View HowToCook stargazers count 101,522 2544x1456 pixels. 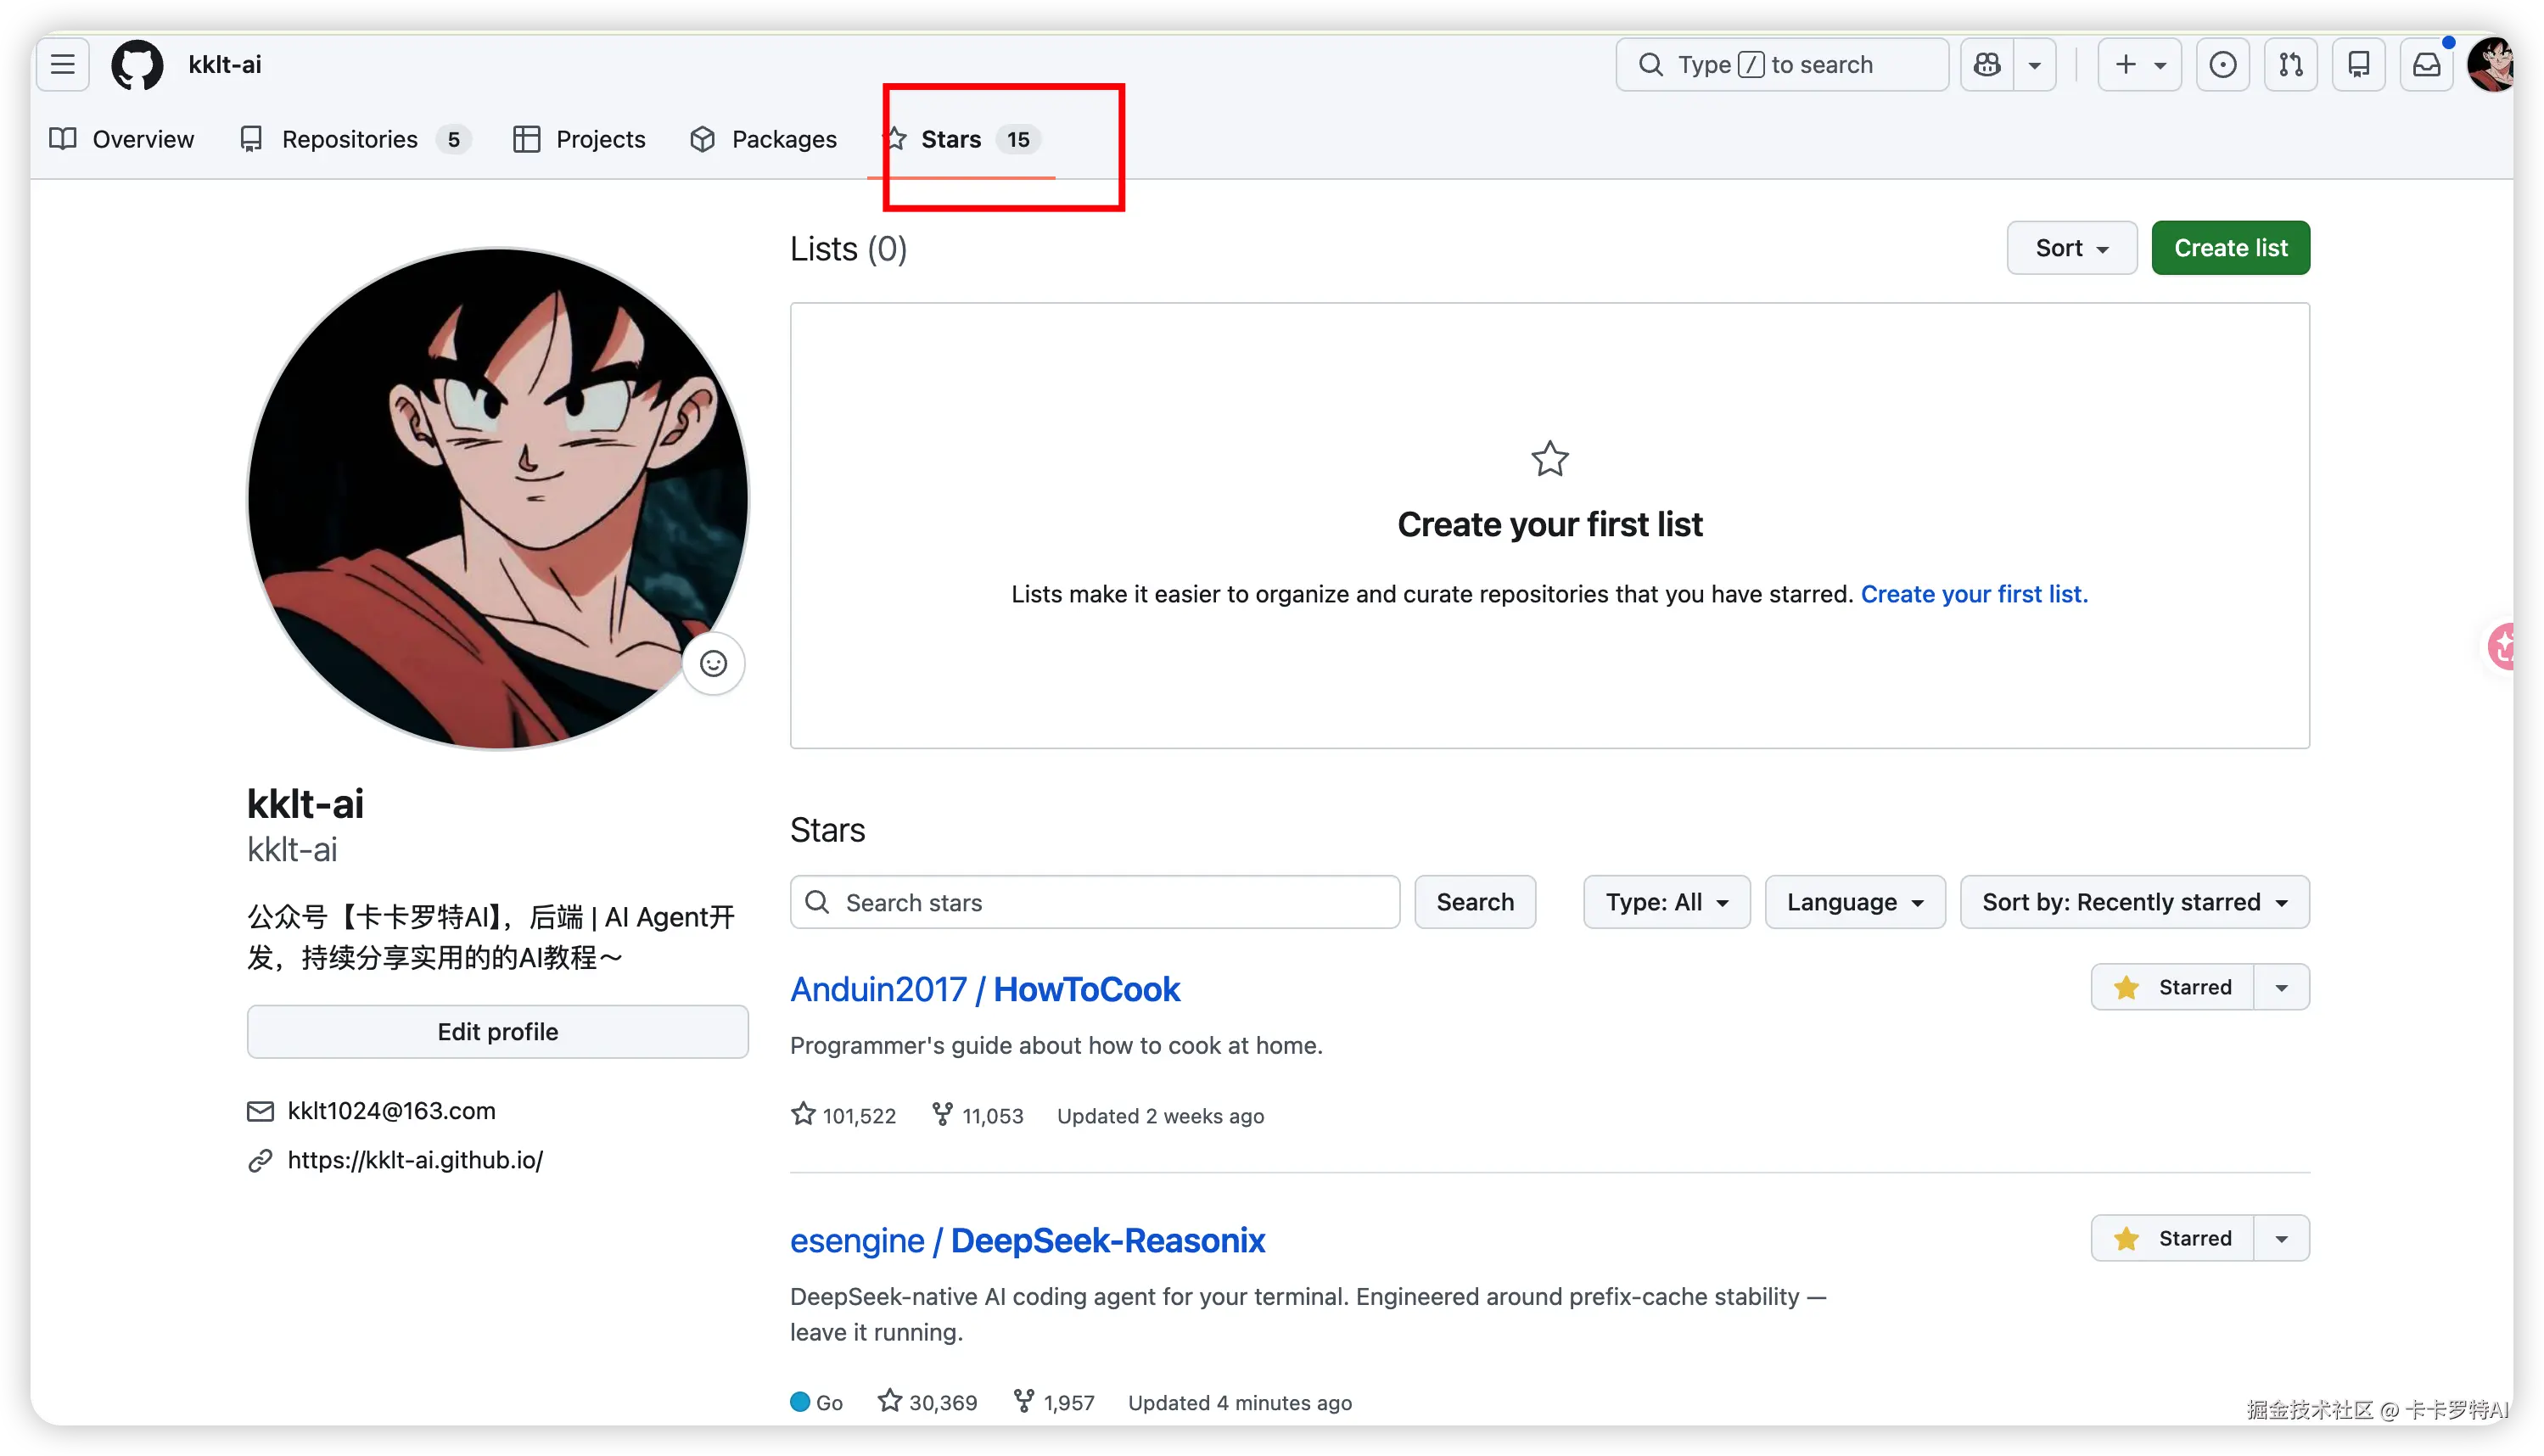[843, 1115]
